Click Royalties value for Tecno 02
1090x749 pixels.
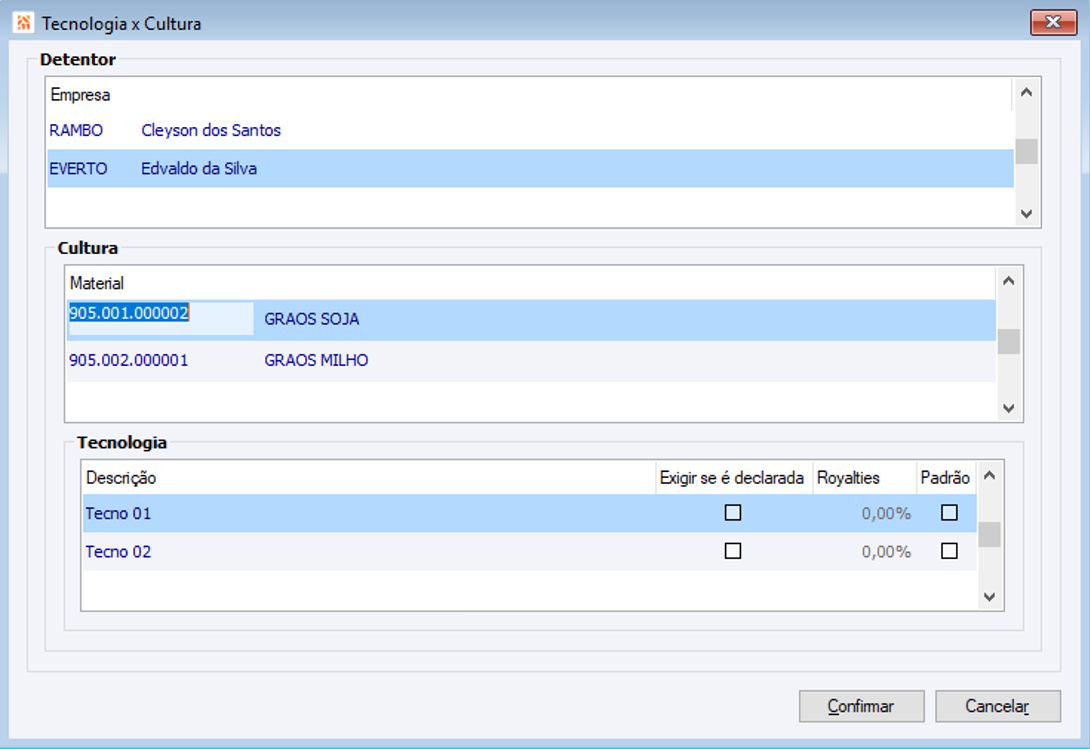click(x=886, y=551)
